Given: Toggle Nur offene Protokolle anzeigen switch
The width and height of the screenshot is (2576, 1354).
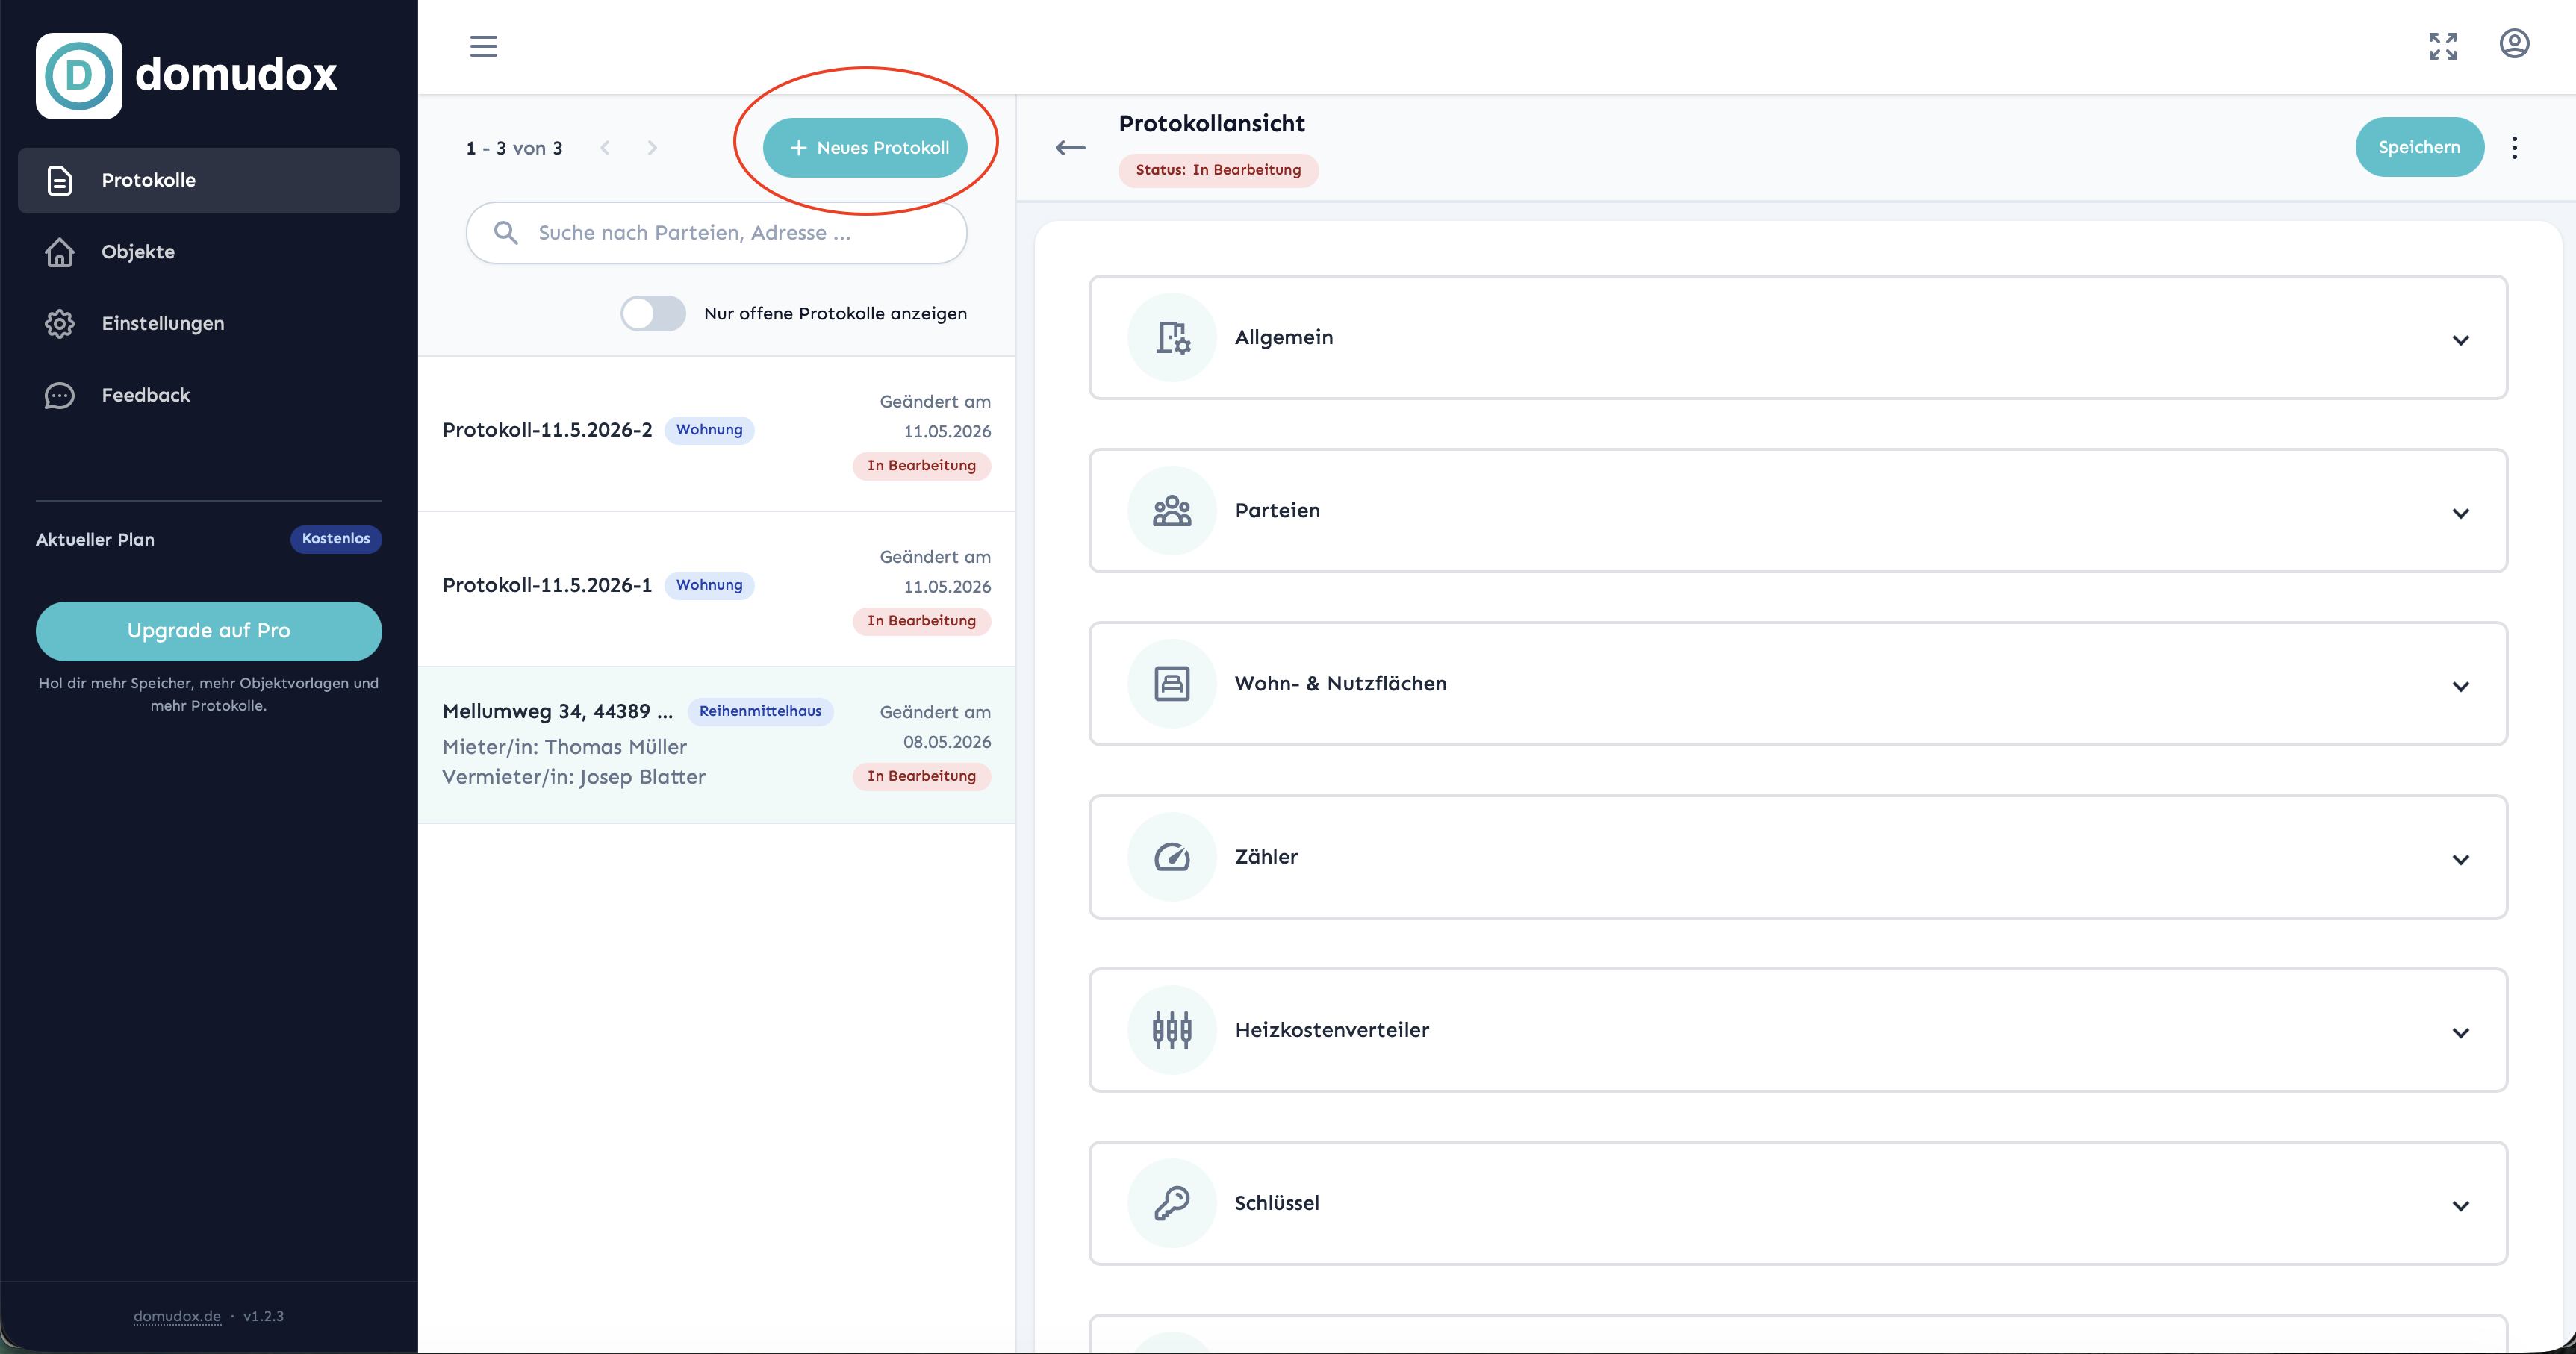Looking at the screenshot, I should click(653, 314).
